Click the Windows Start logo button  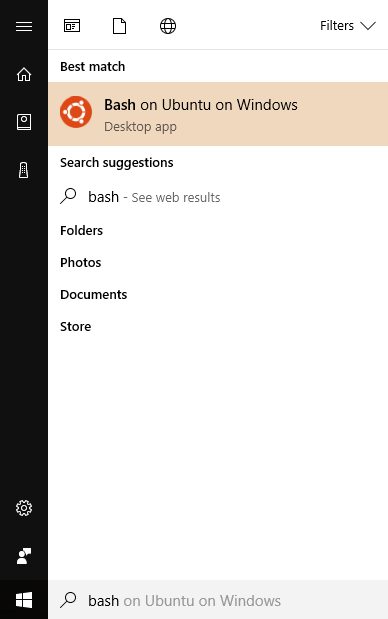(x=24, y=600)
